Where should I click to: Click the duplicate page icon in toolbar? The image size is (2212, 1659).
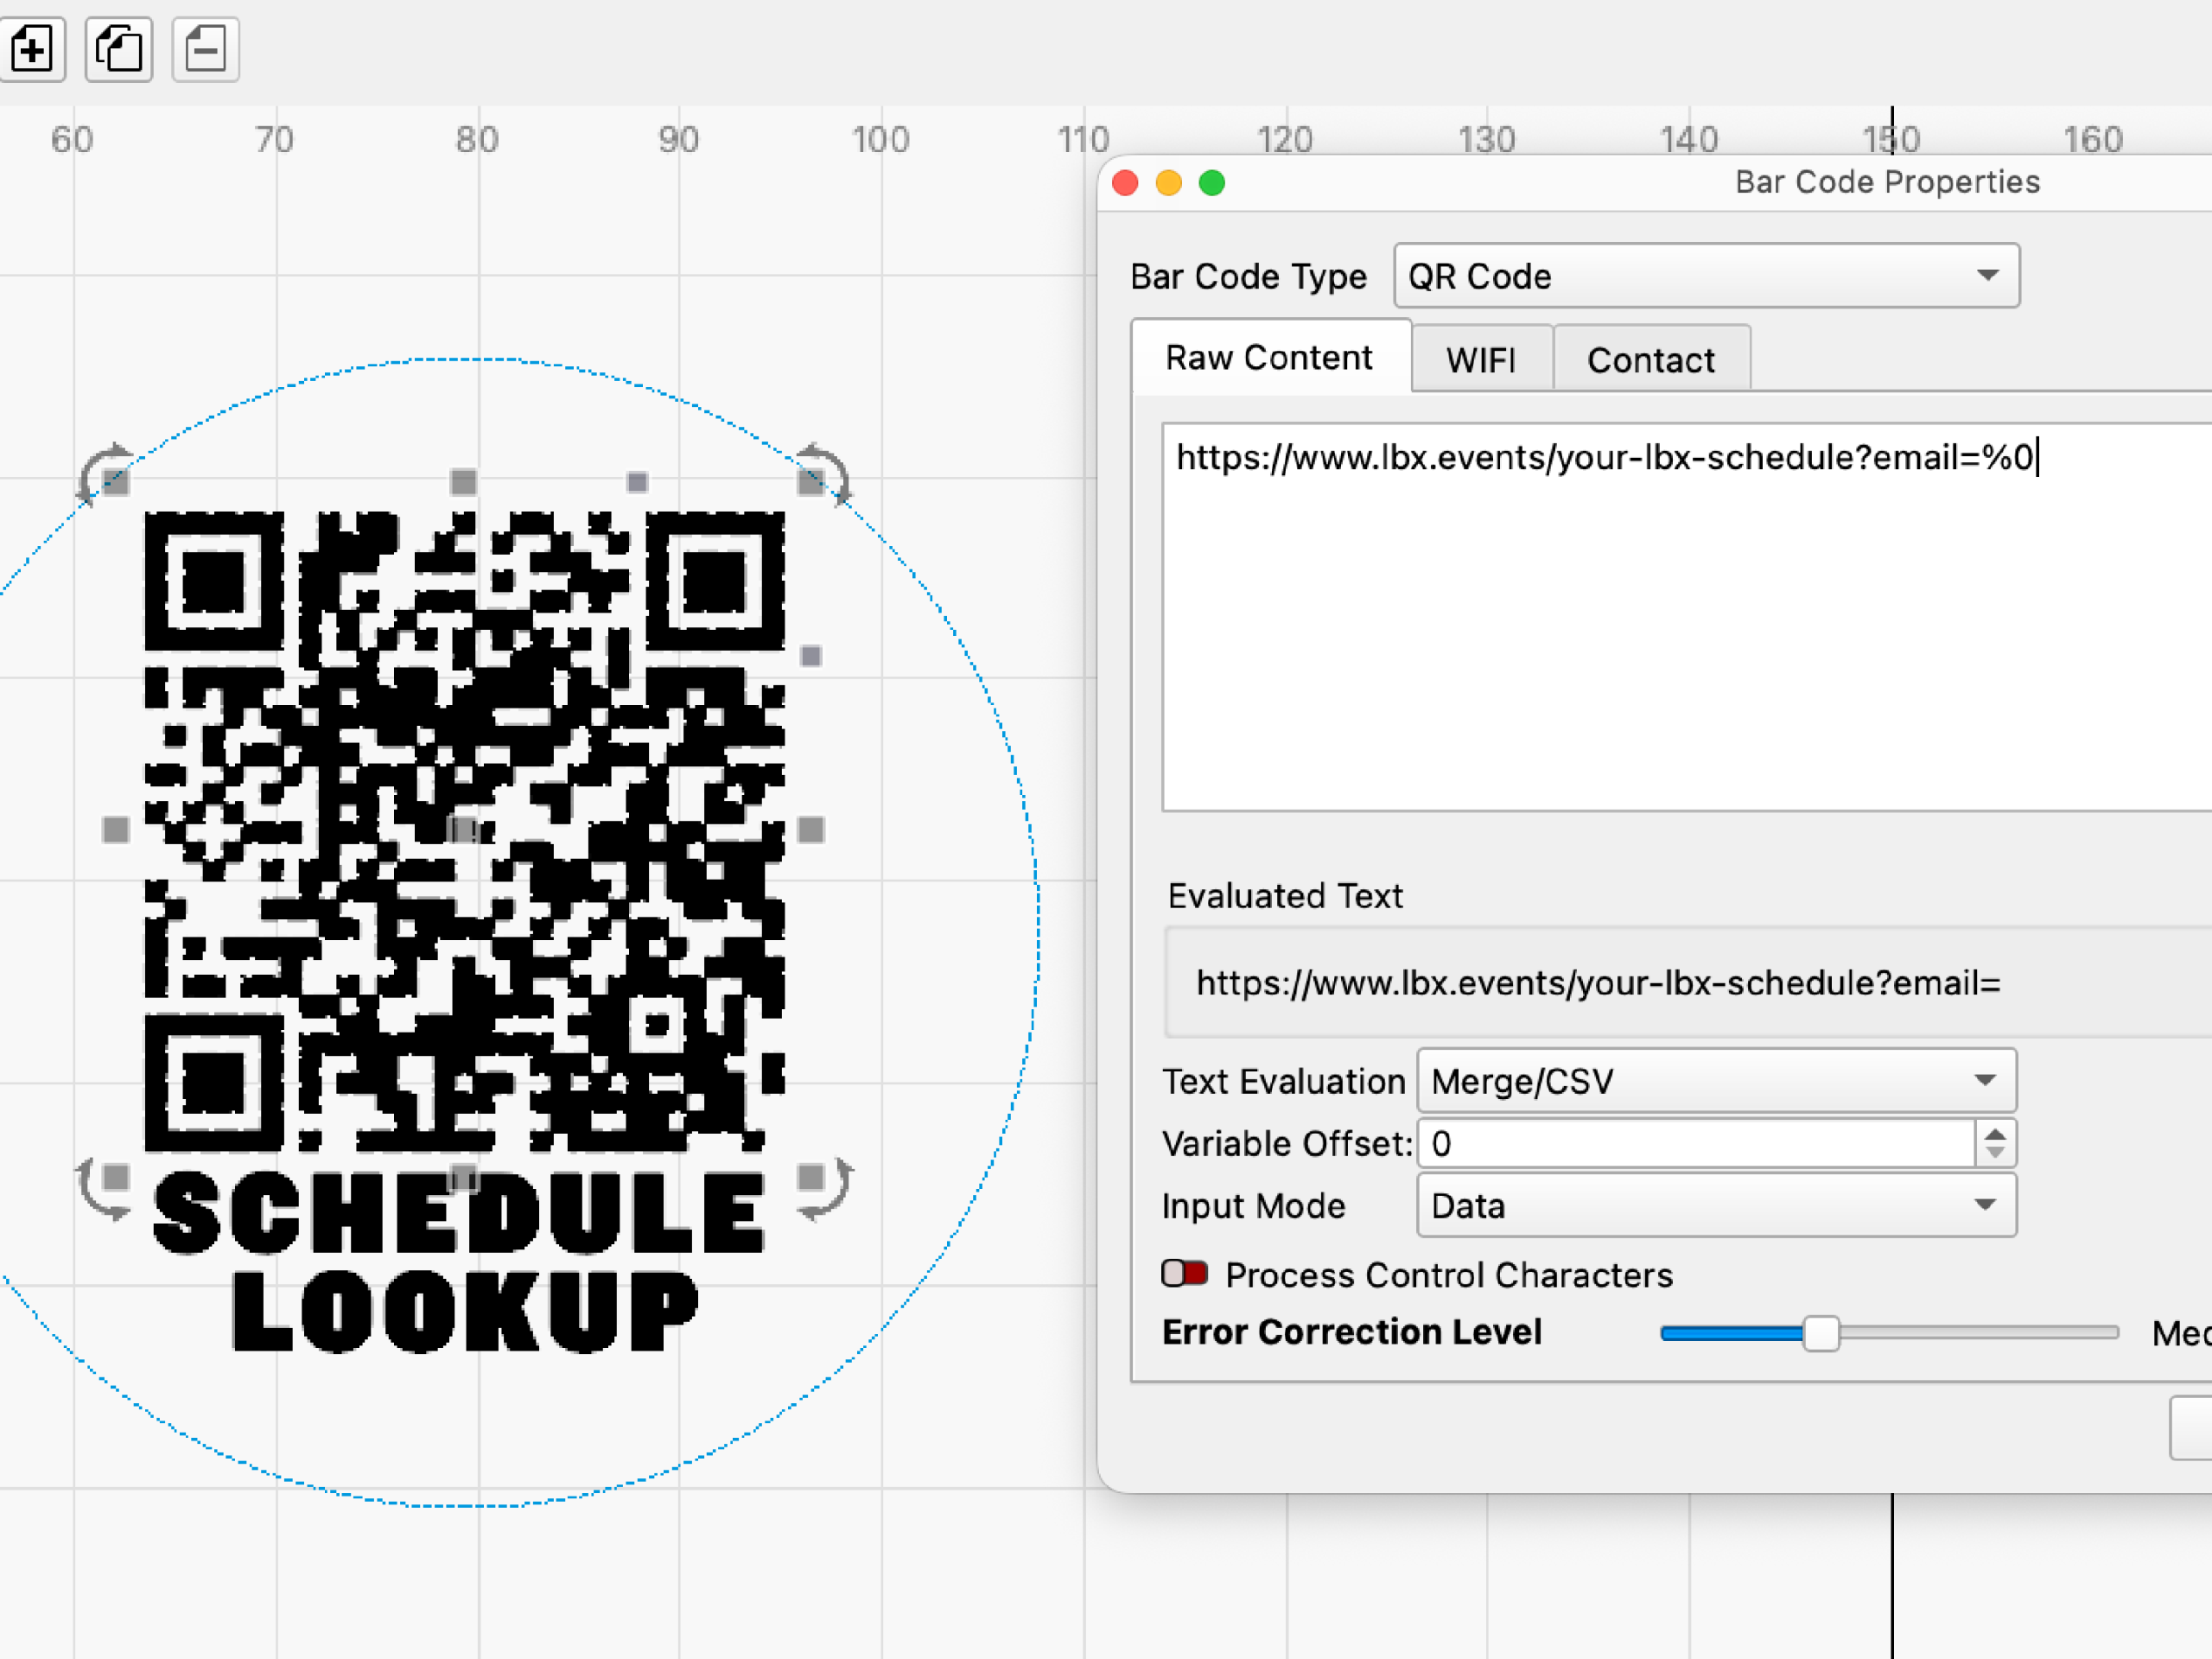(x=119, y=48)
